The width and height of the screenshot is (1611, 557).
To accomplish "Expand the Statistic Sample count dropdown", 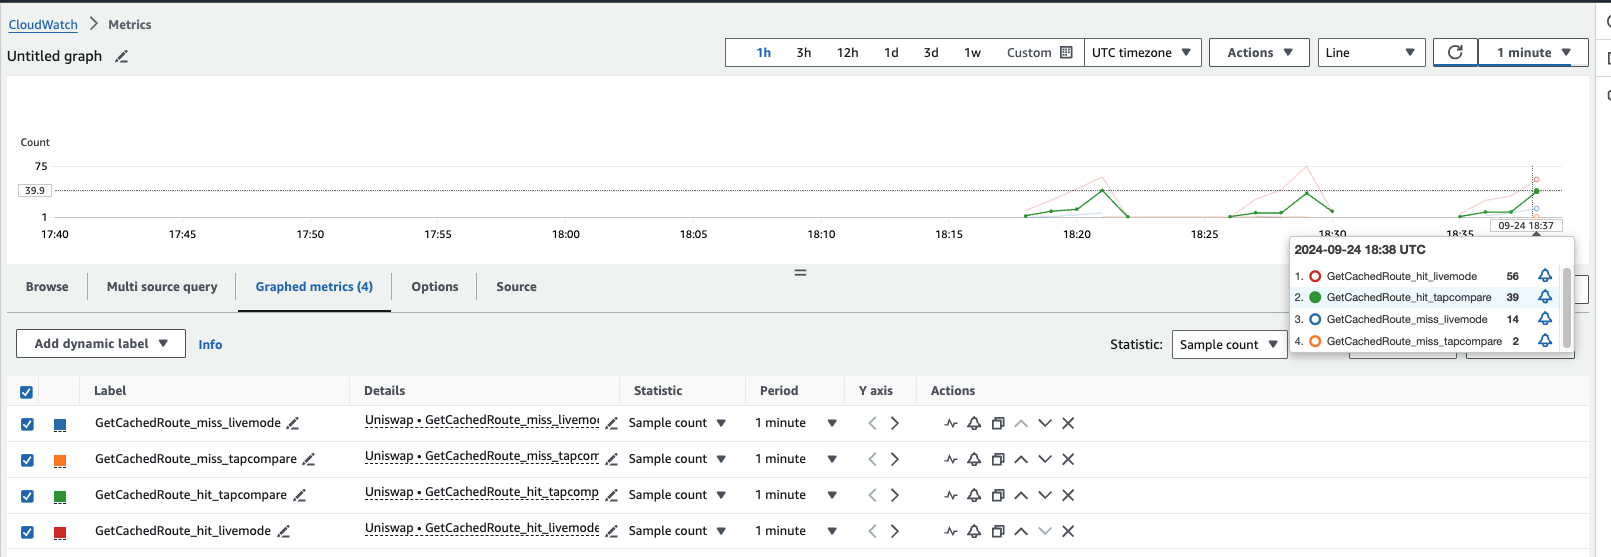I will click(x=1228, y=345).
